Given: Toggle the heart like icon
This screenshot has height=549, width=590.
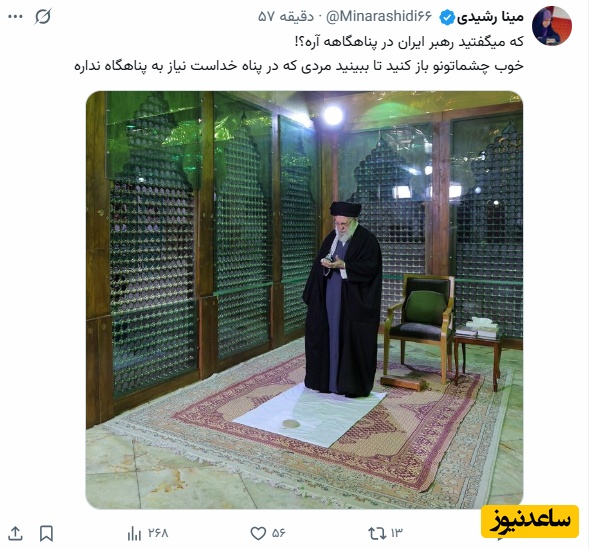Looking at the screenshot, I should 258,533.
